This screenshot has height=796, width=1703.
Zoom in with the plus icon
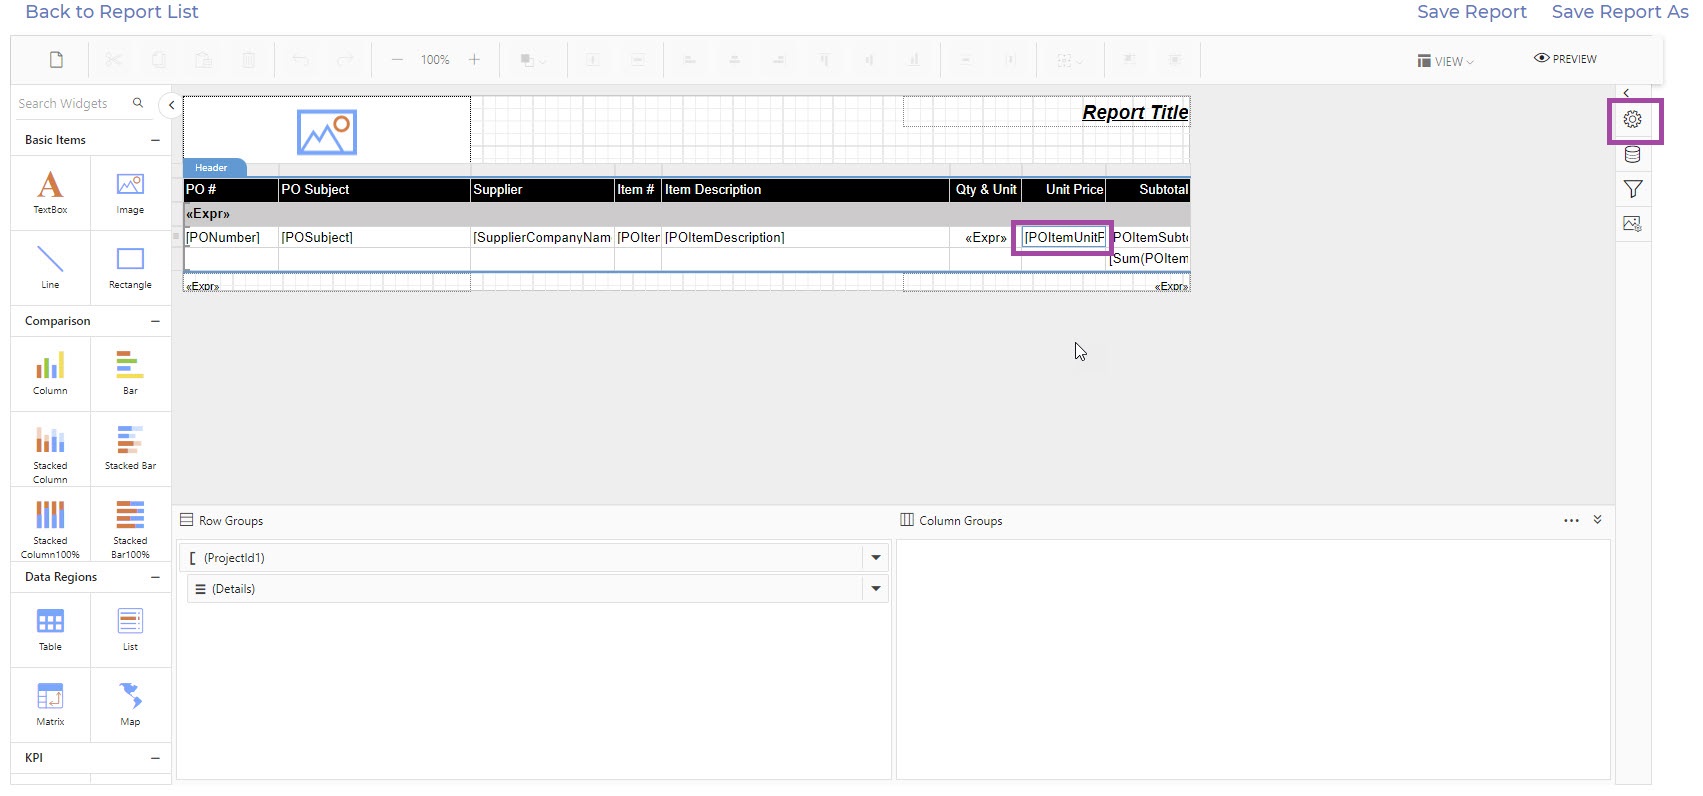pyautogui.click(x=474, y=60)
